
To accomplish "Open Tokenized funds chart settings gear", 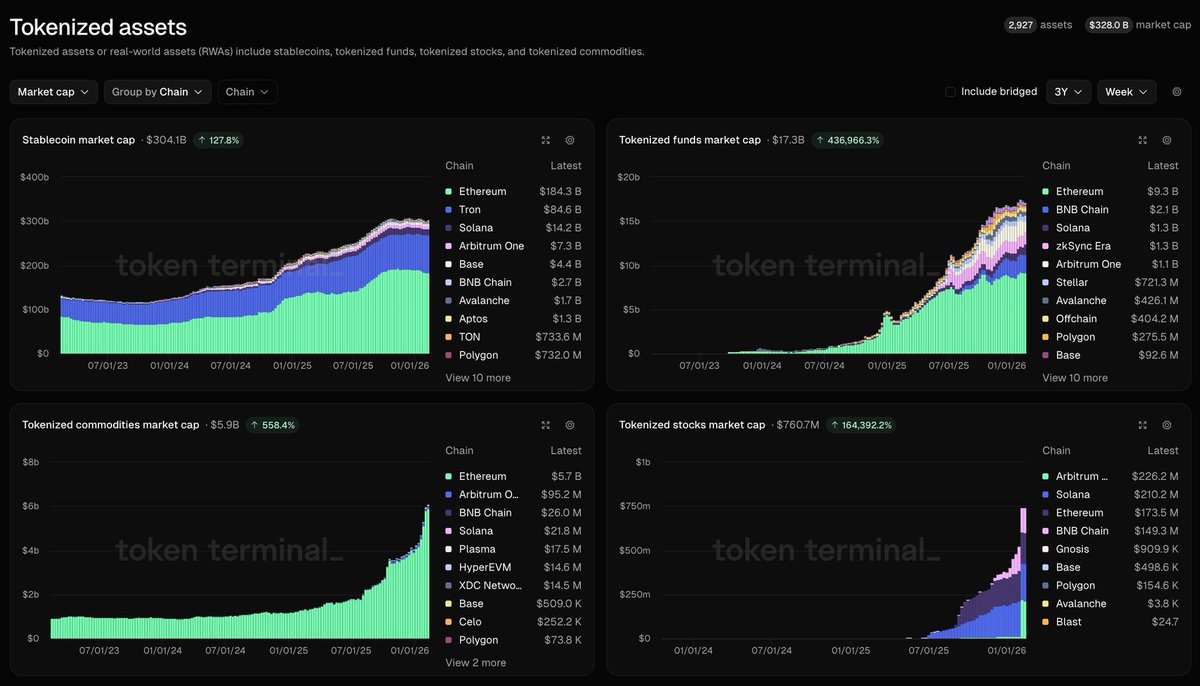I will [1167, 140].
